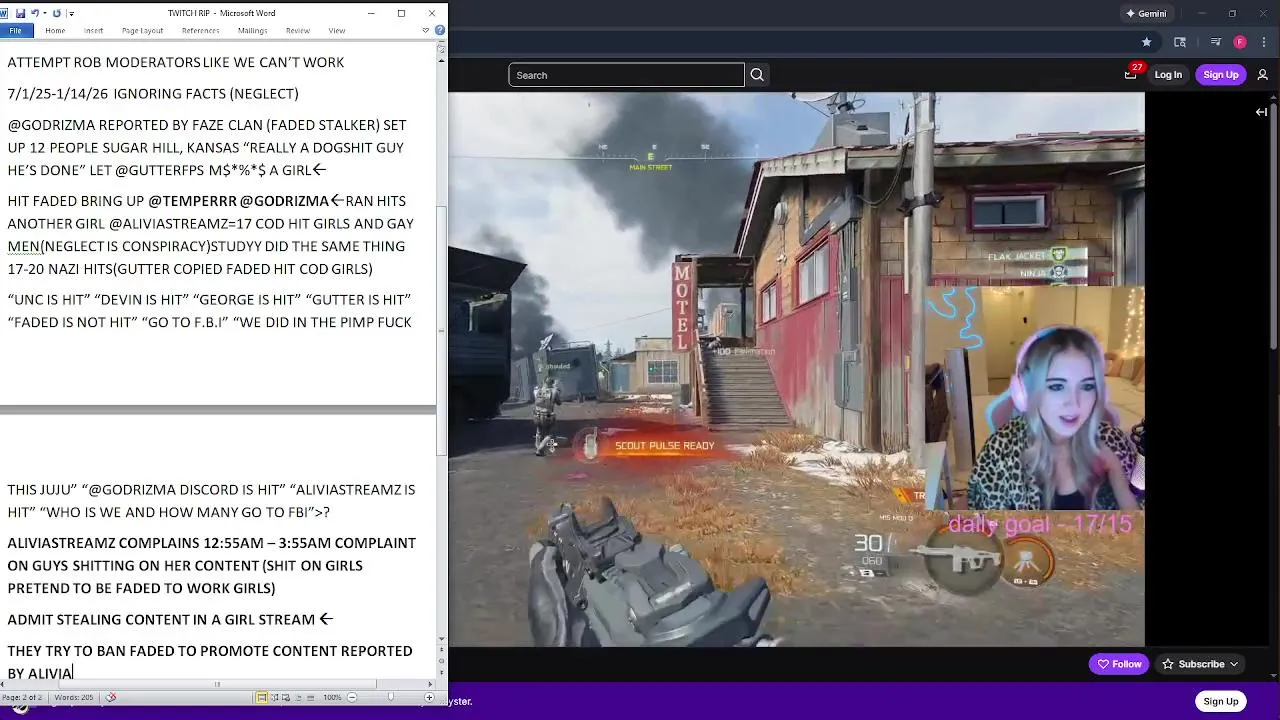Open the Chrome profile avatar F

coord(1240,42)
